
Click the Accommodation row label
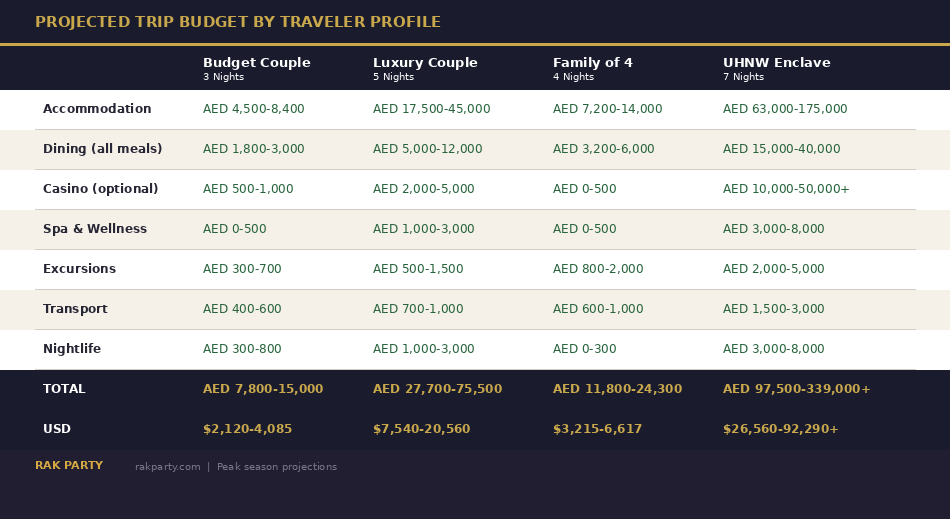point(97,109)
